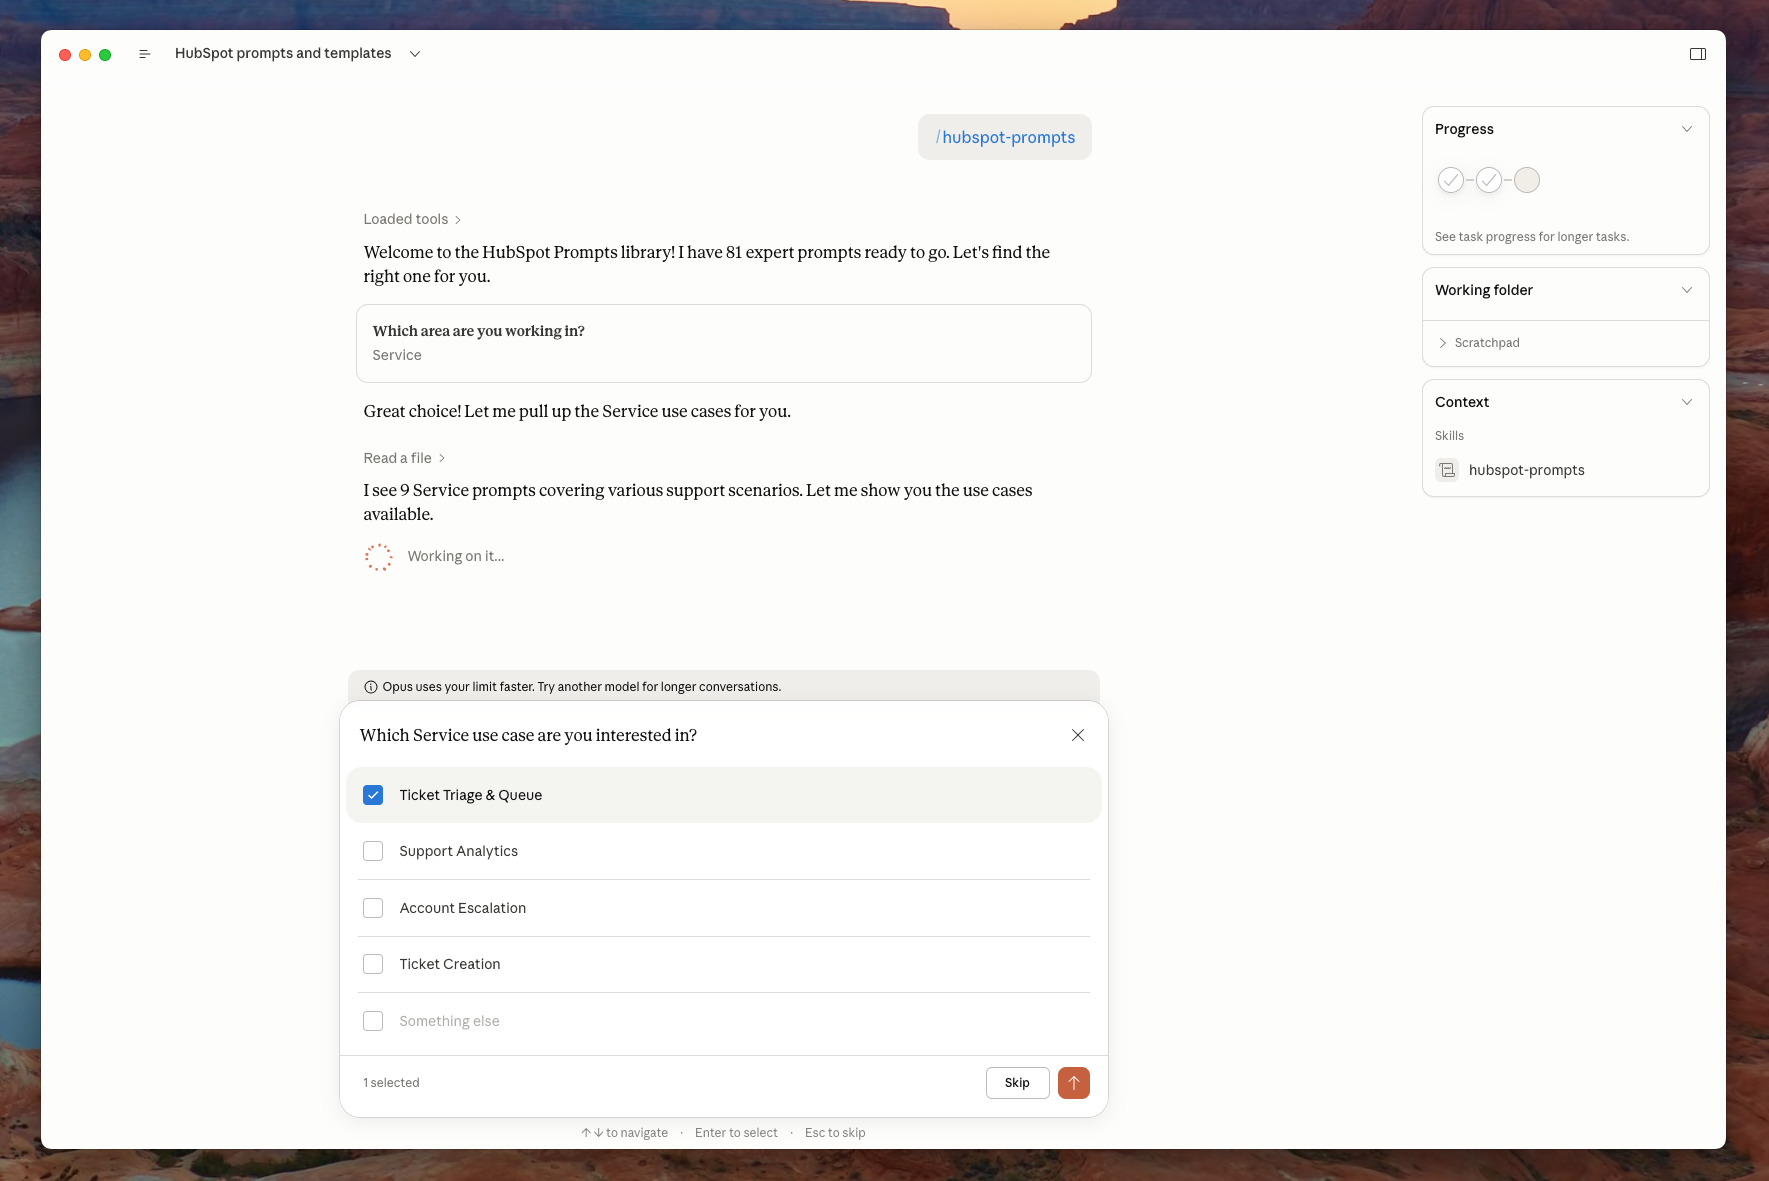1769x1181 pixels.
Task: Click the HubSpot prompts and templates title
Action: click(x=283, y=53)
